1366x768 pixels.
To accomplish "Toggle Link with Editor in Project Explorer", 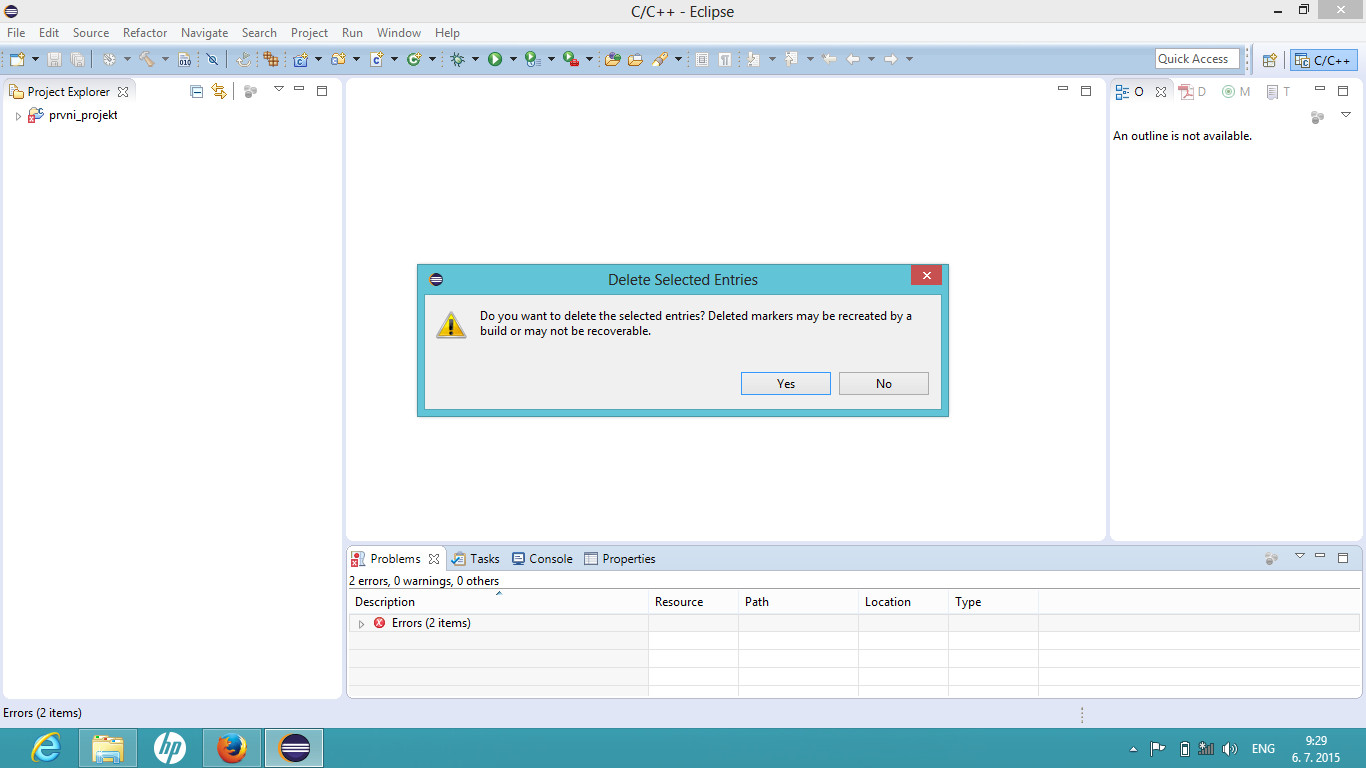I will click(x=219, y=91).
